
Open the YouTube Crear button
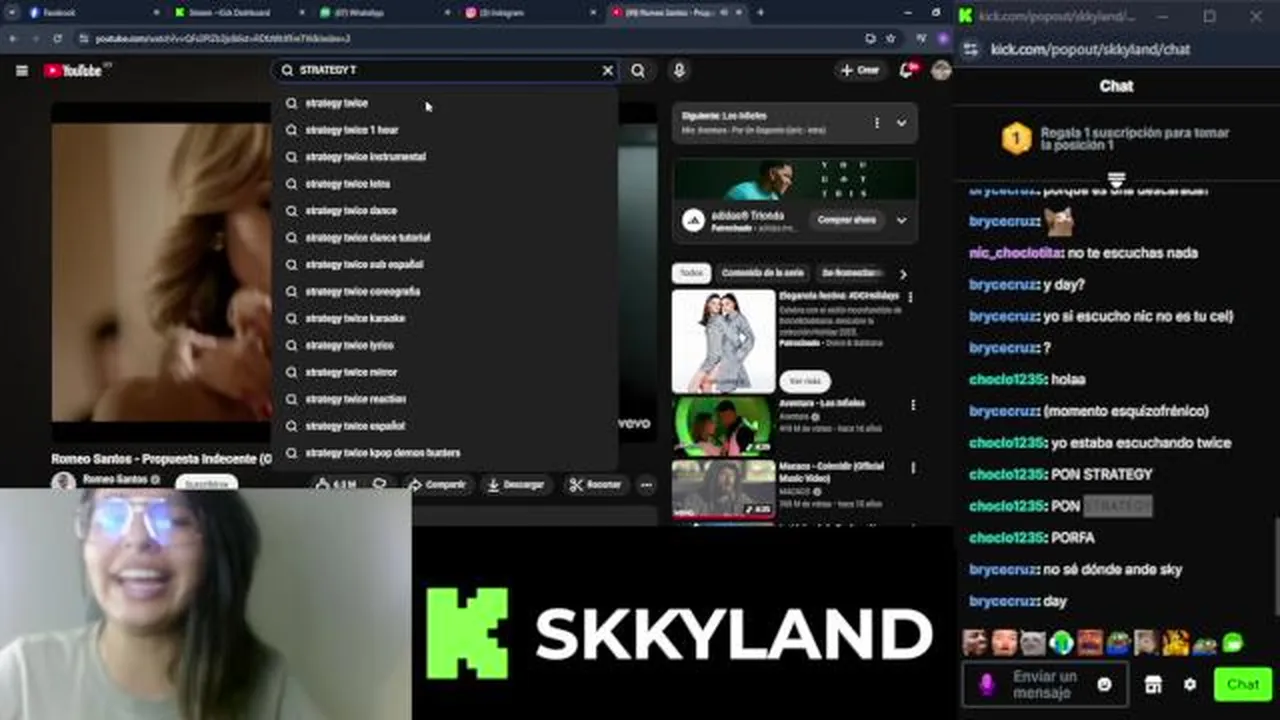860,71
